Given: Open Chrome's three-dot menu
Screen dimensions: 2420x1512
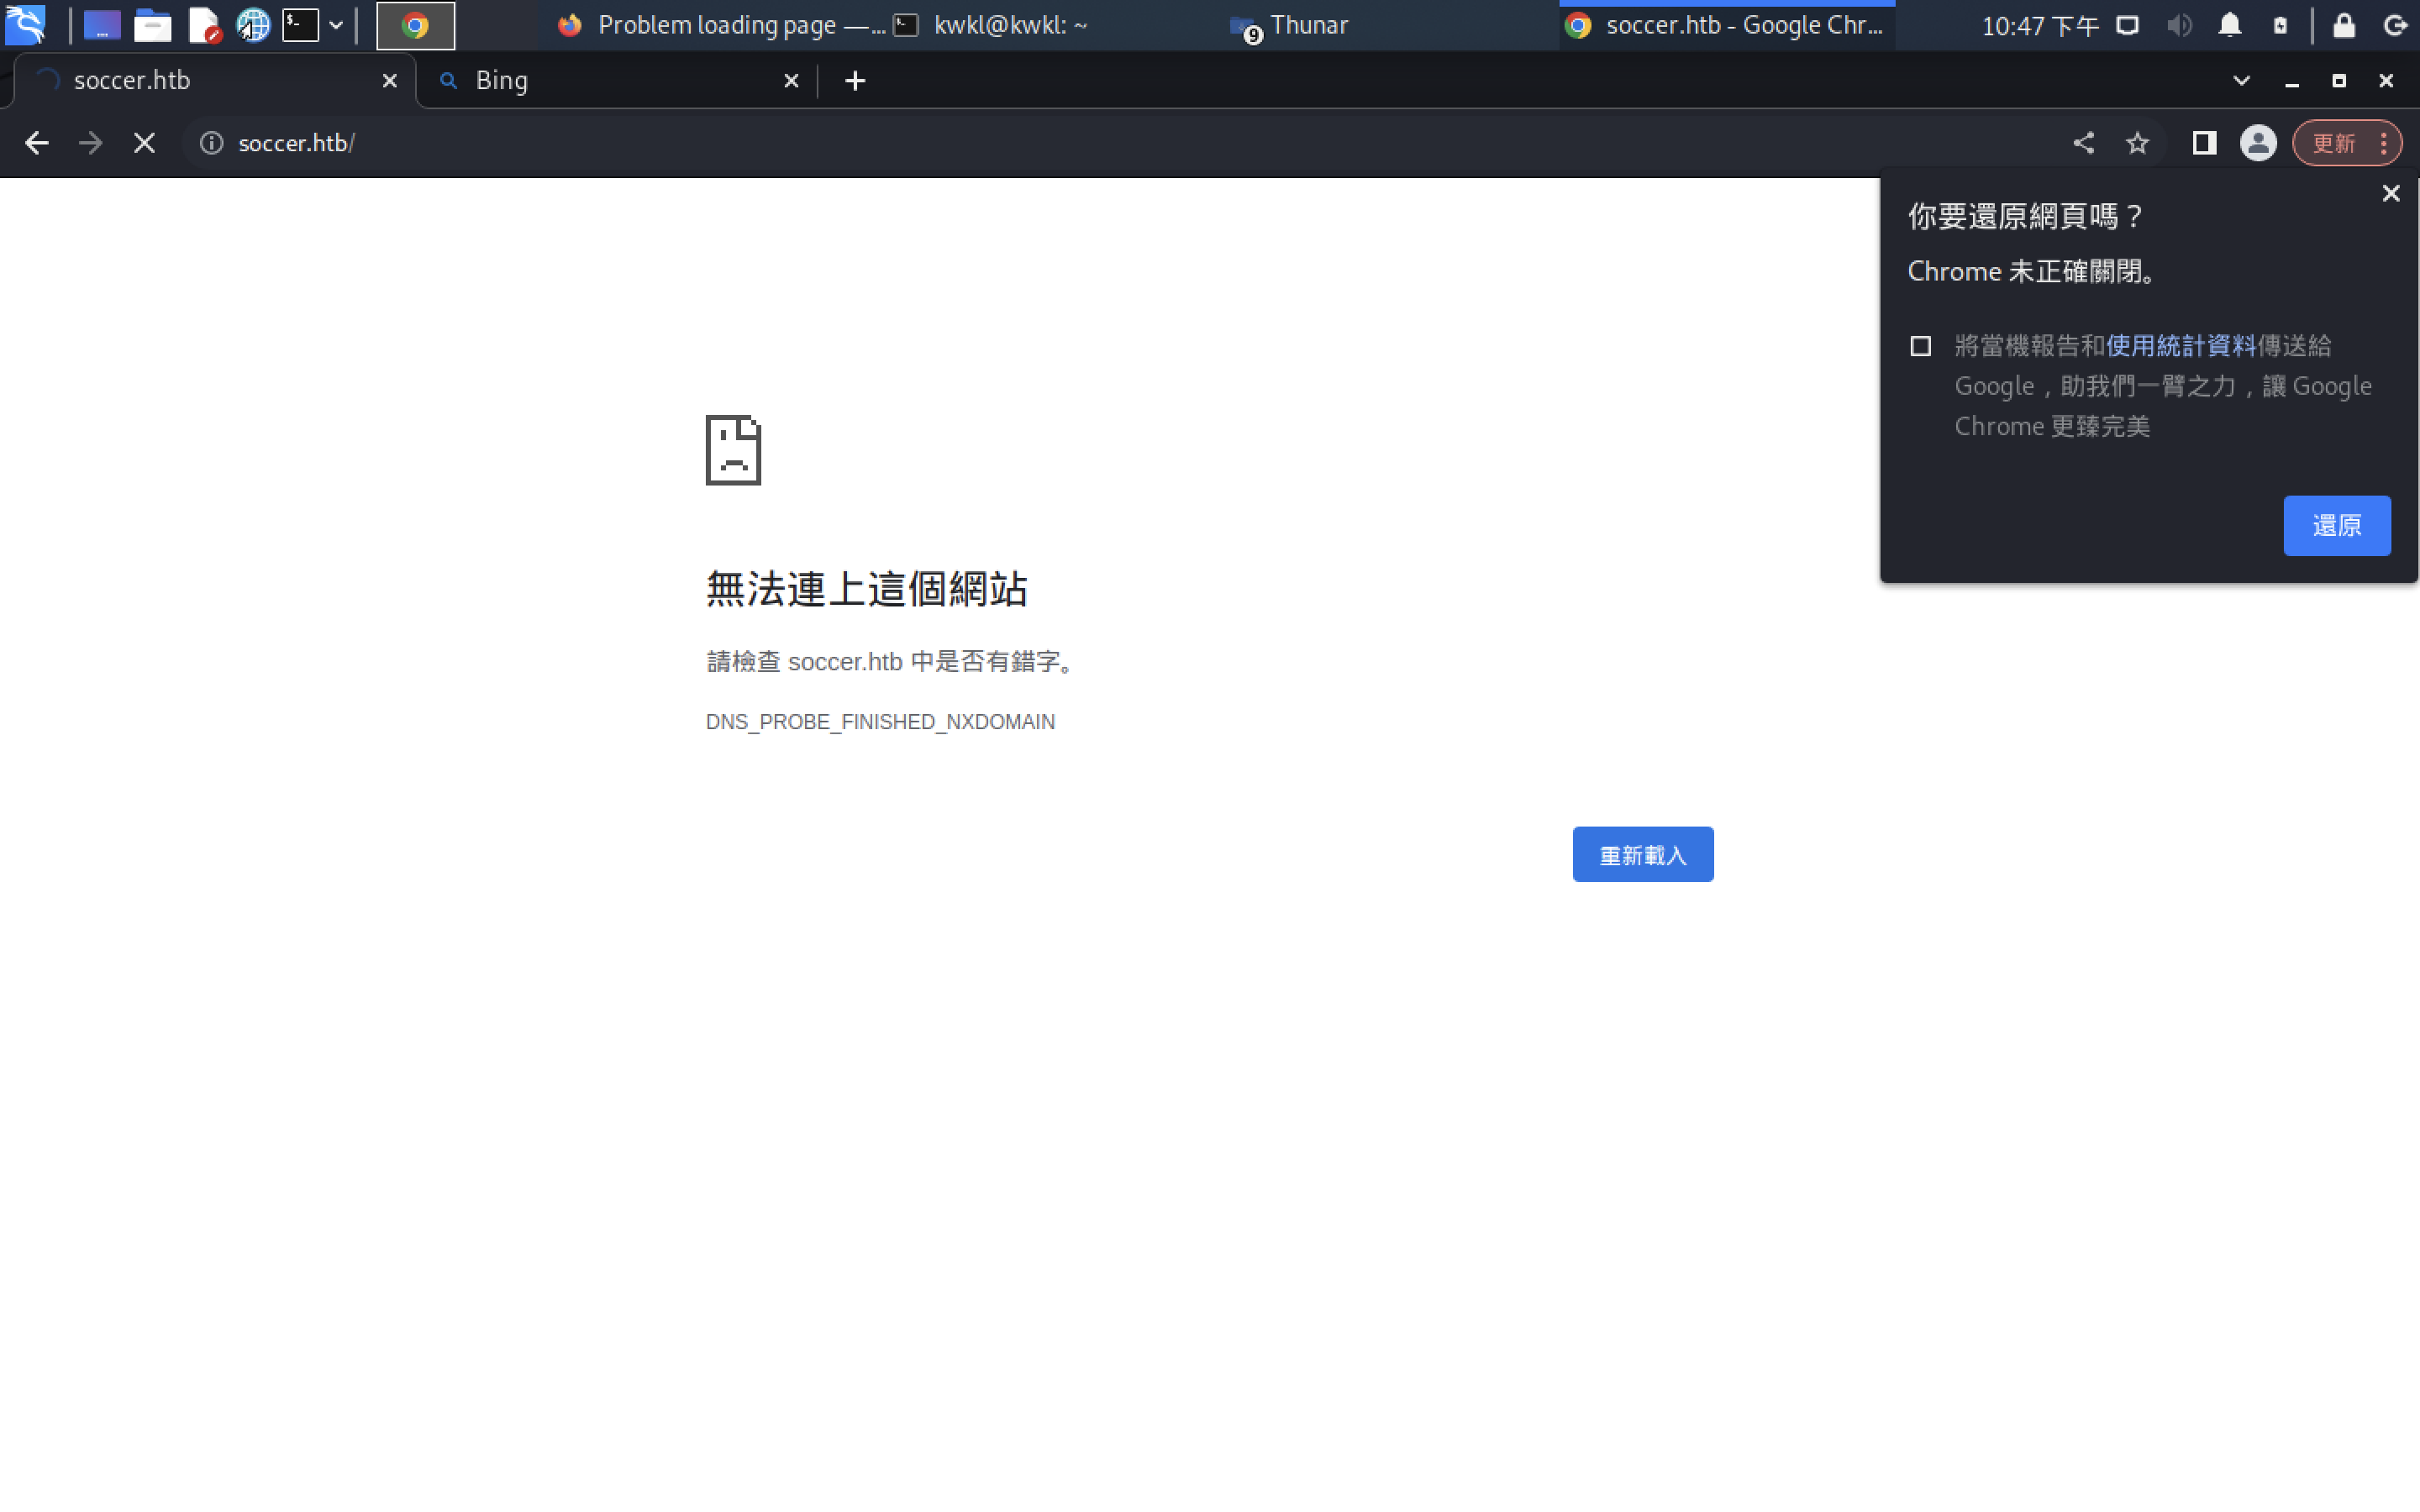Looking at the screenshot, I should (2384, 143).
